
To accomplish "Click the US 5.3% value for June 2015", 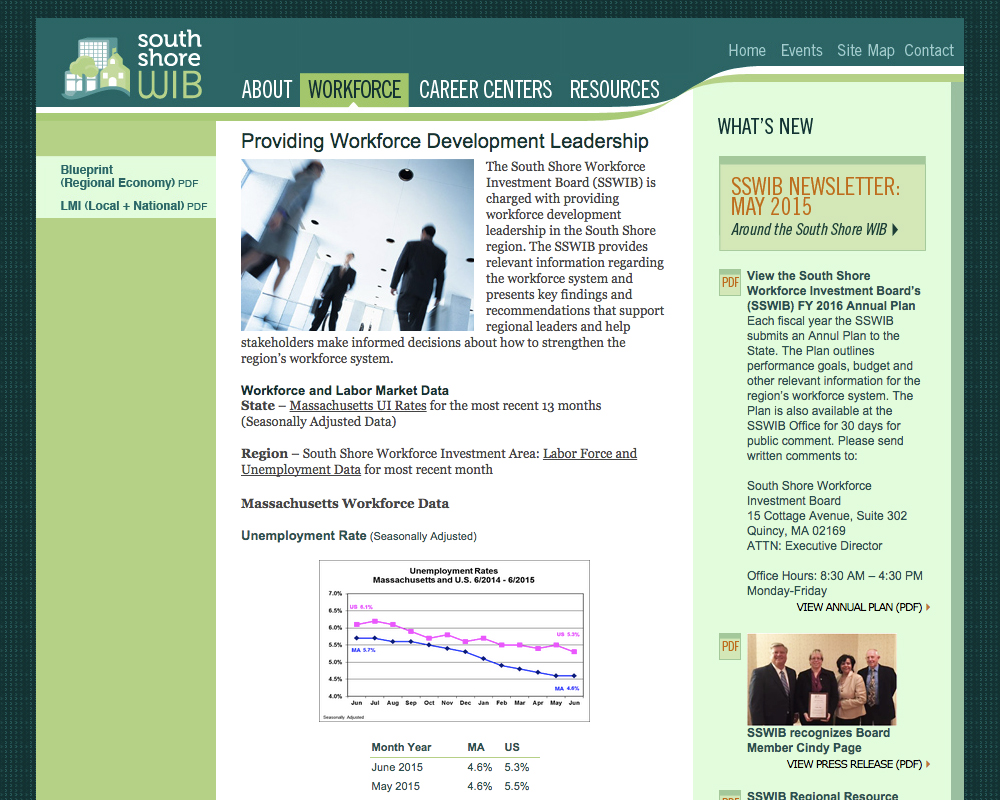I will click(517, 767).
